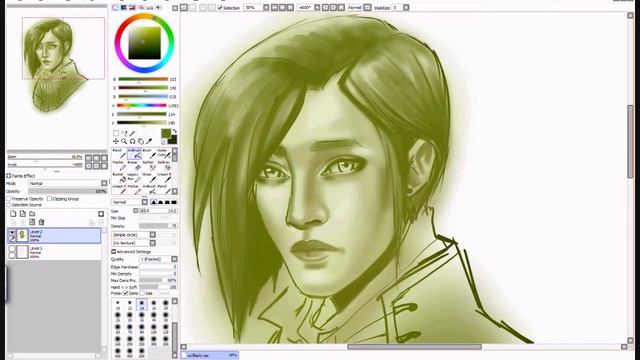Viewport: 640px width, 360px height.
Task: Select the 100 brush size preset
Action: pyautogui.click(x=154, y=328)
